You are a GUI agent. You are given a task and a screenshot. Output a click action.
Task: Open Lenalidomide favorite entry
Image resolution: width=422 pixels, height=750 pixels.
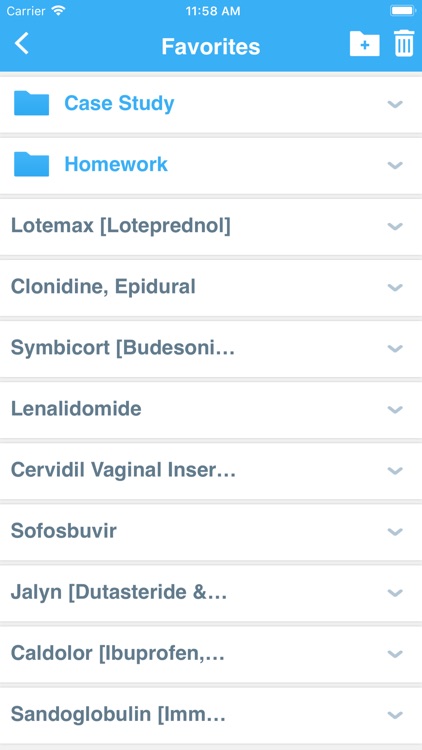tap(211, 409)
